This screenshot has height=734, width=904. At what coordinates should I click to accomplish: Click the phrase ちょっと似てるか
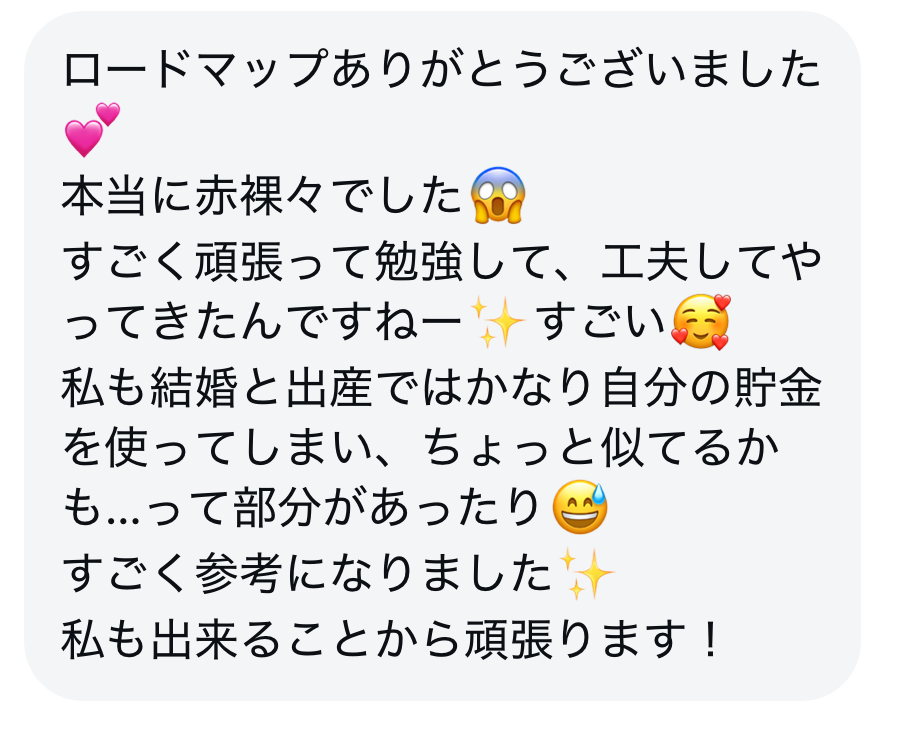click(x=601, y=448)
